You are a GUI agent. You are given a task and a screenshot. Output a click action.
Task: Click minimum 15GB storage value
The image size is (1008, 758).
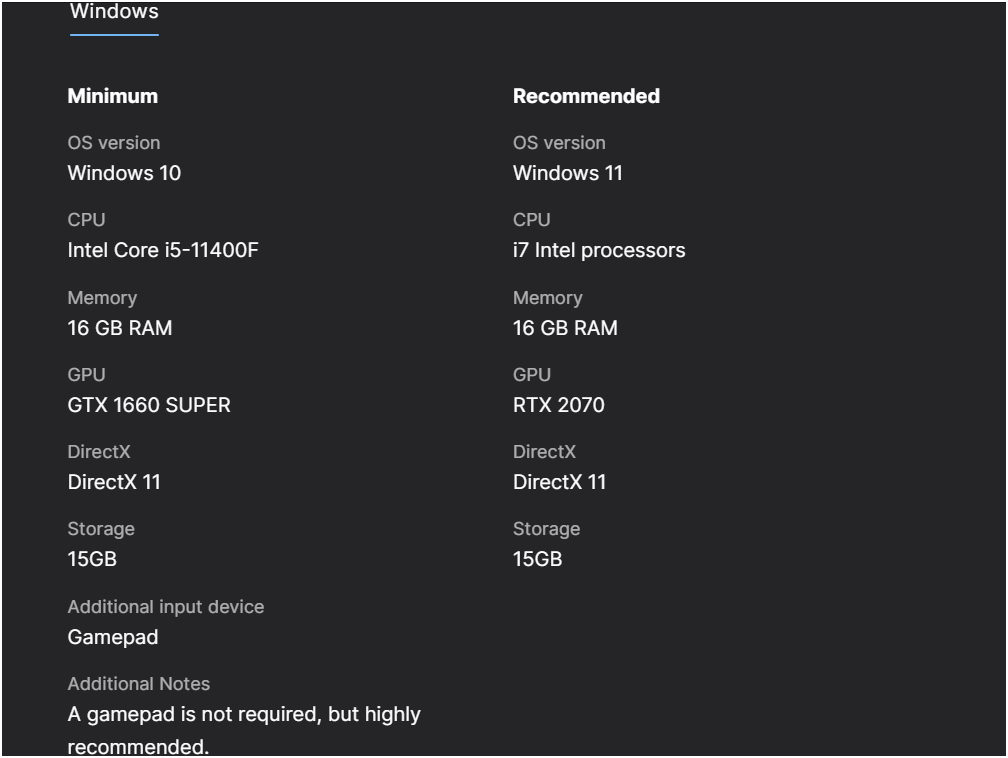[92, 559]
